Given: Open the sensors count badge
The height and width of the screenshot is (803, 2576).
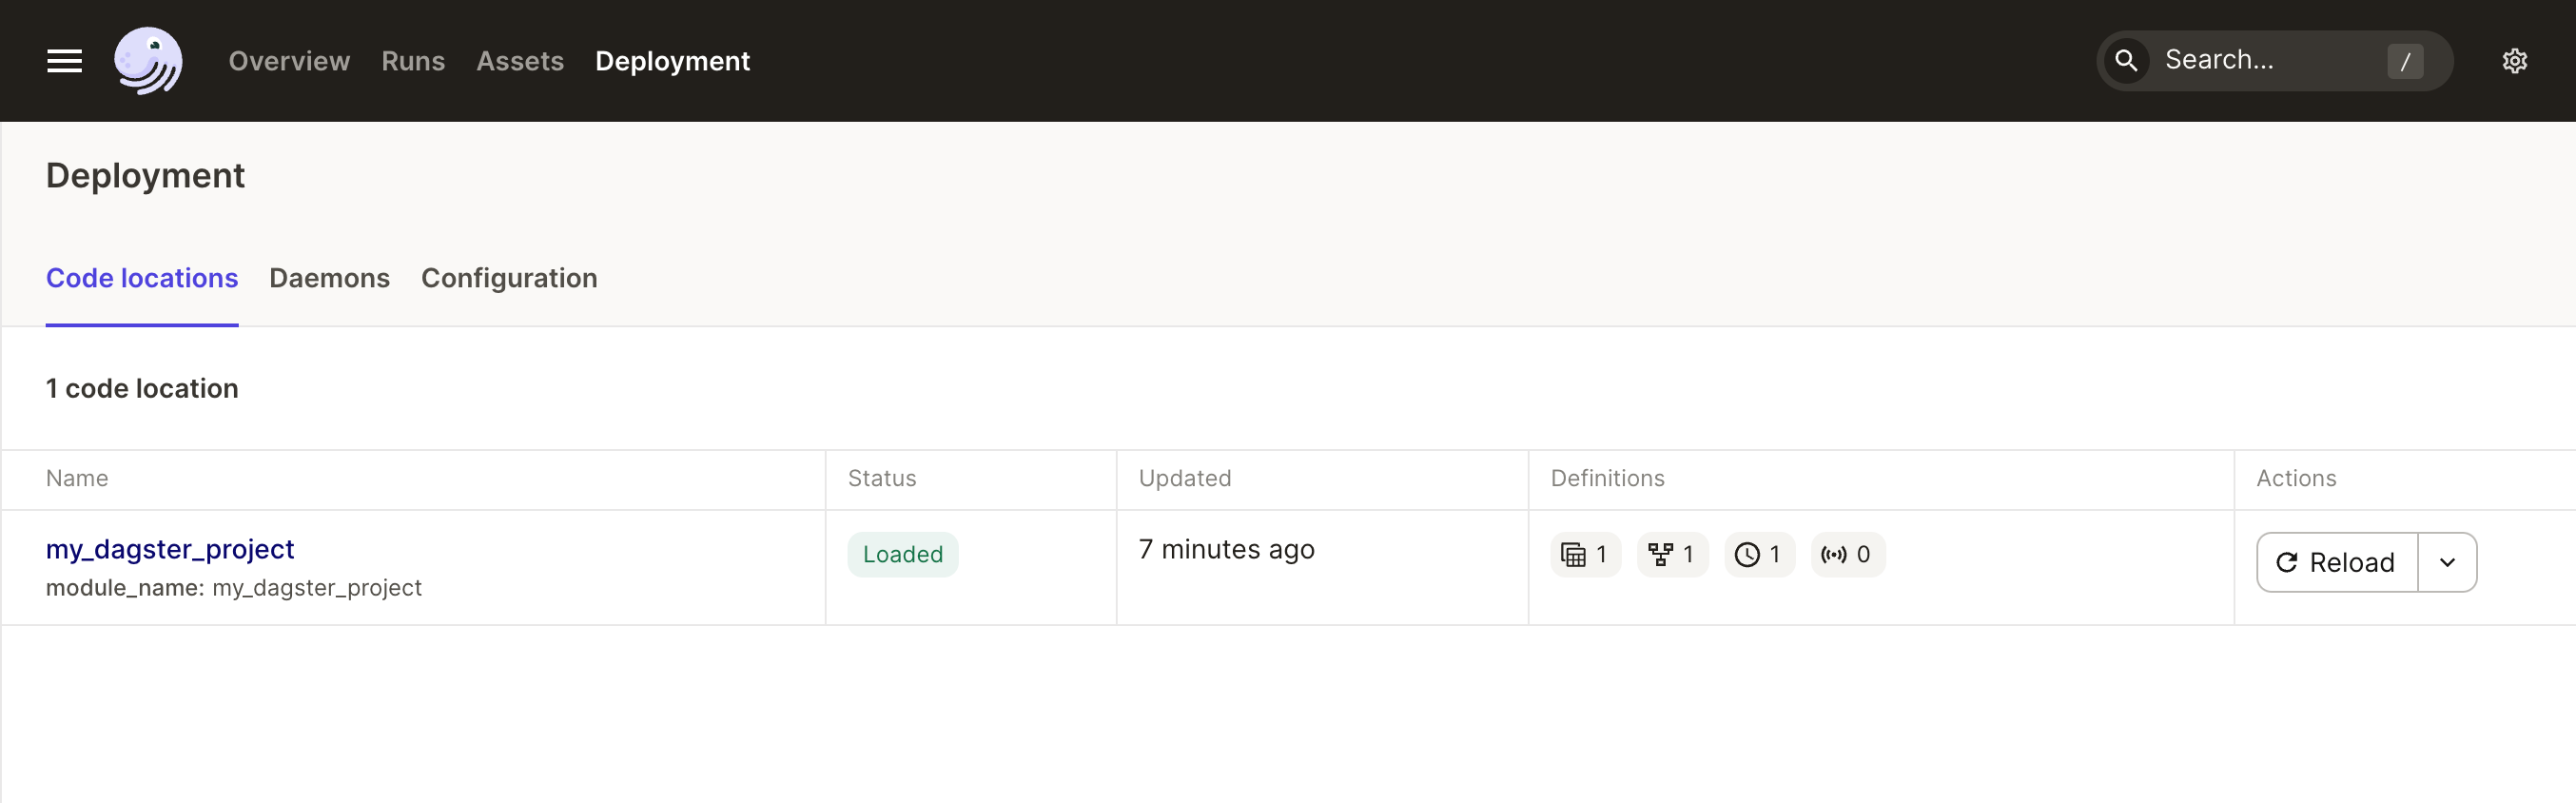Looking at the screenshot, I should pyautogui.click(x=1847, y=554).
